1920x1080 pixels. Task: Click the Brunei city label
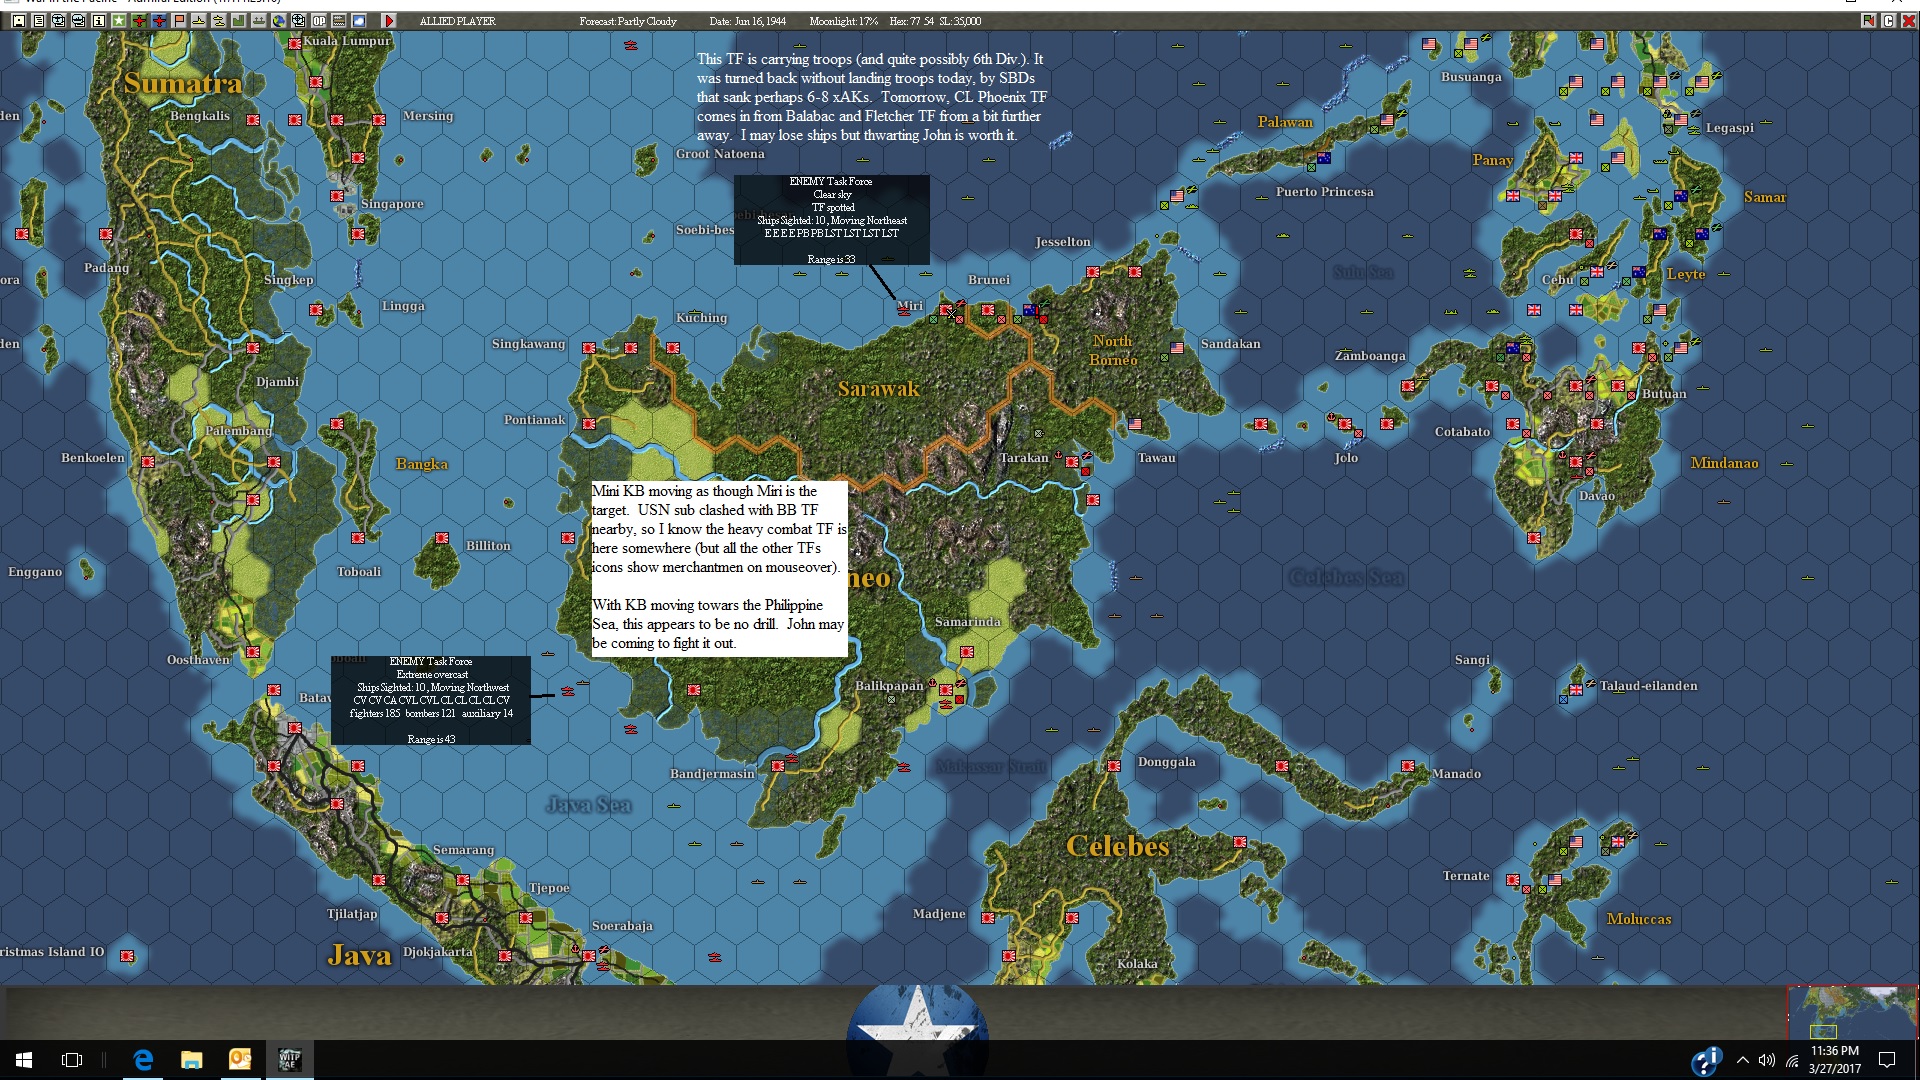coord(989,280)
